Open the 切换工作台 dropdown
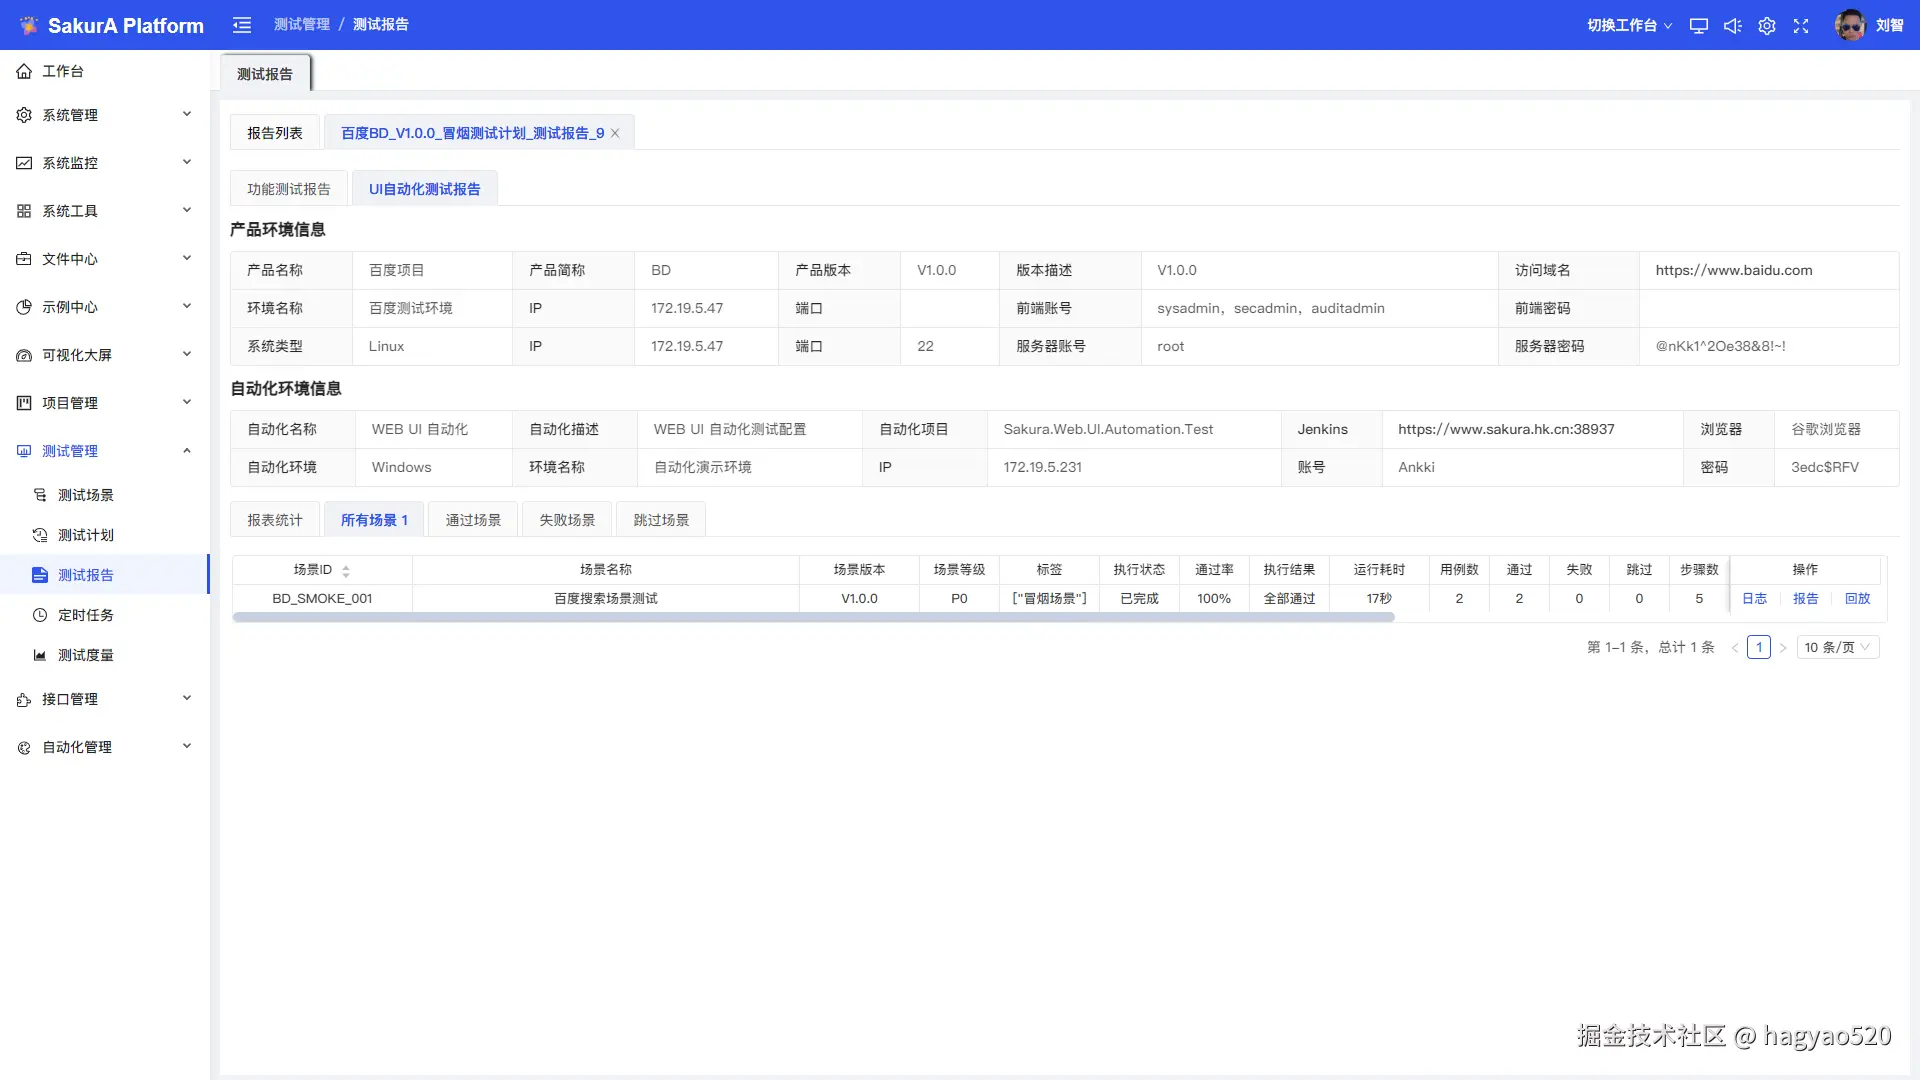 pyautogui.click(x=1629, y=26)
